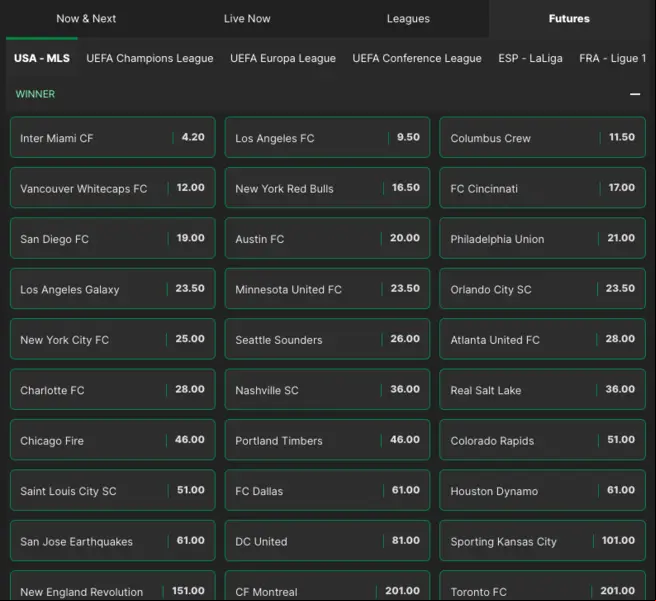The height and width of the screenshot is (601, 656).
Task: Bet on Seattle Sounders at 26.00
Action: (327, 339)
